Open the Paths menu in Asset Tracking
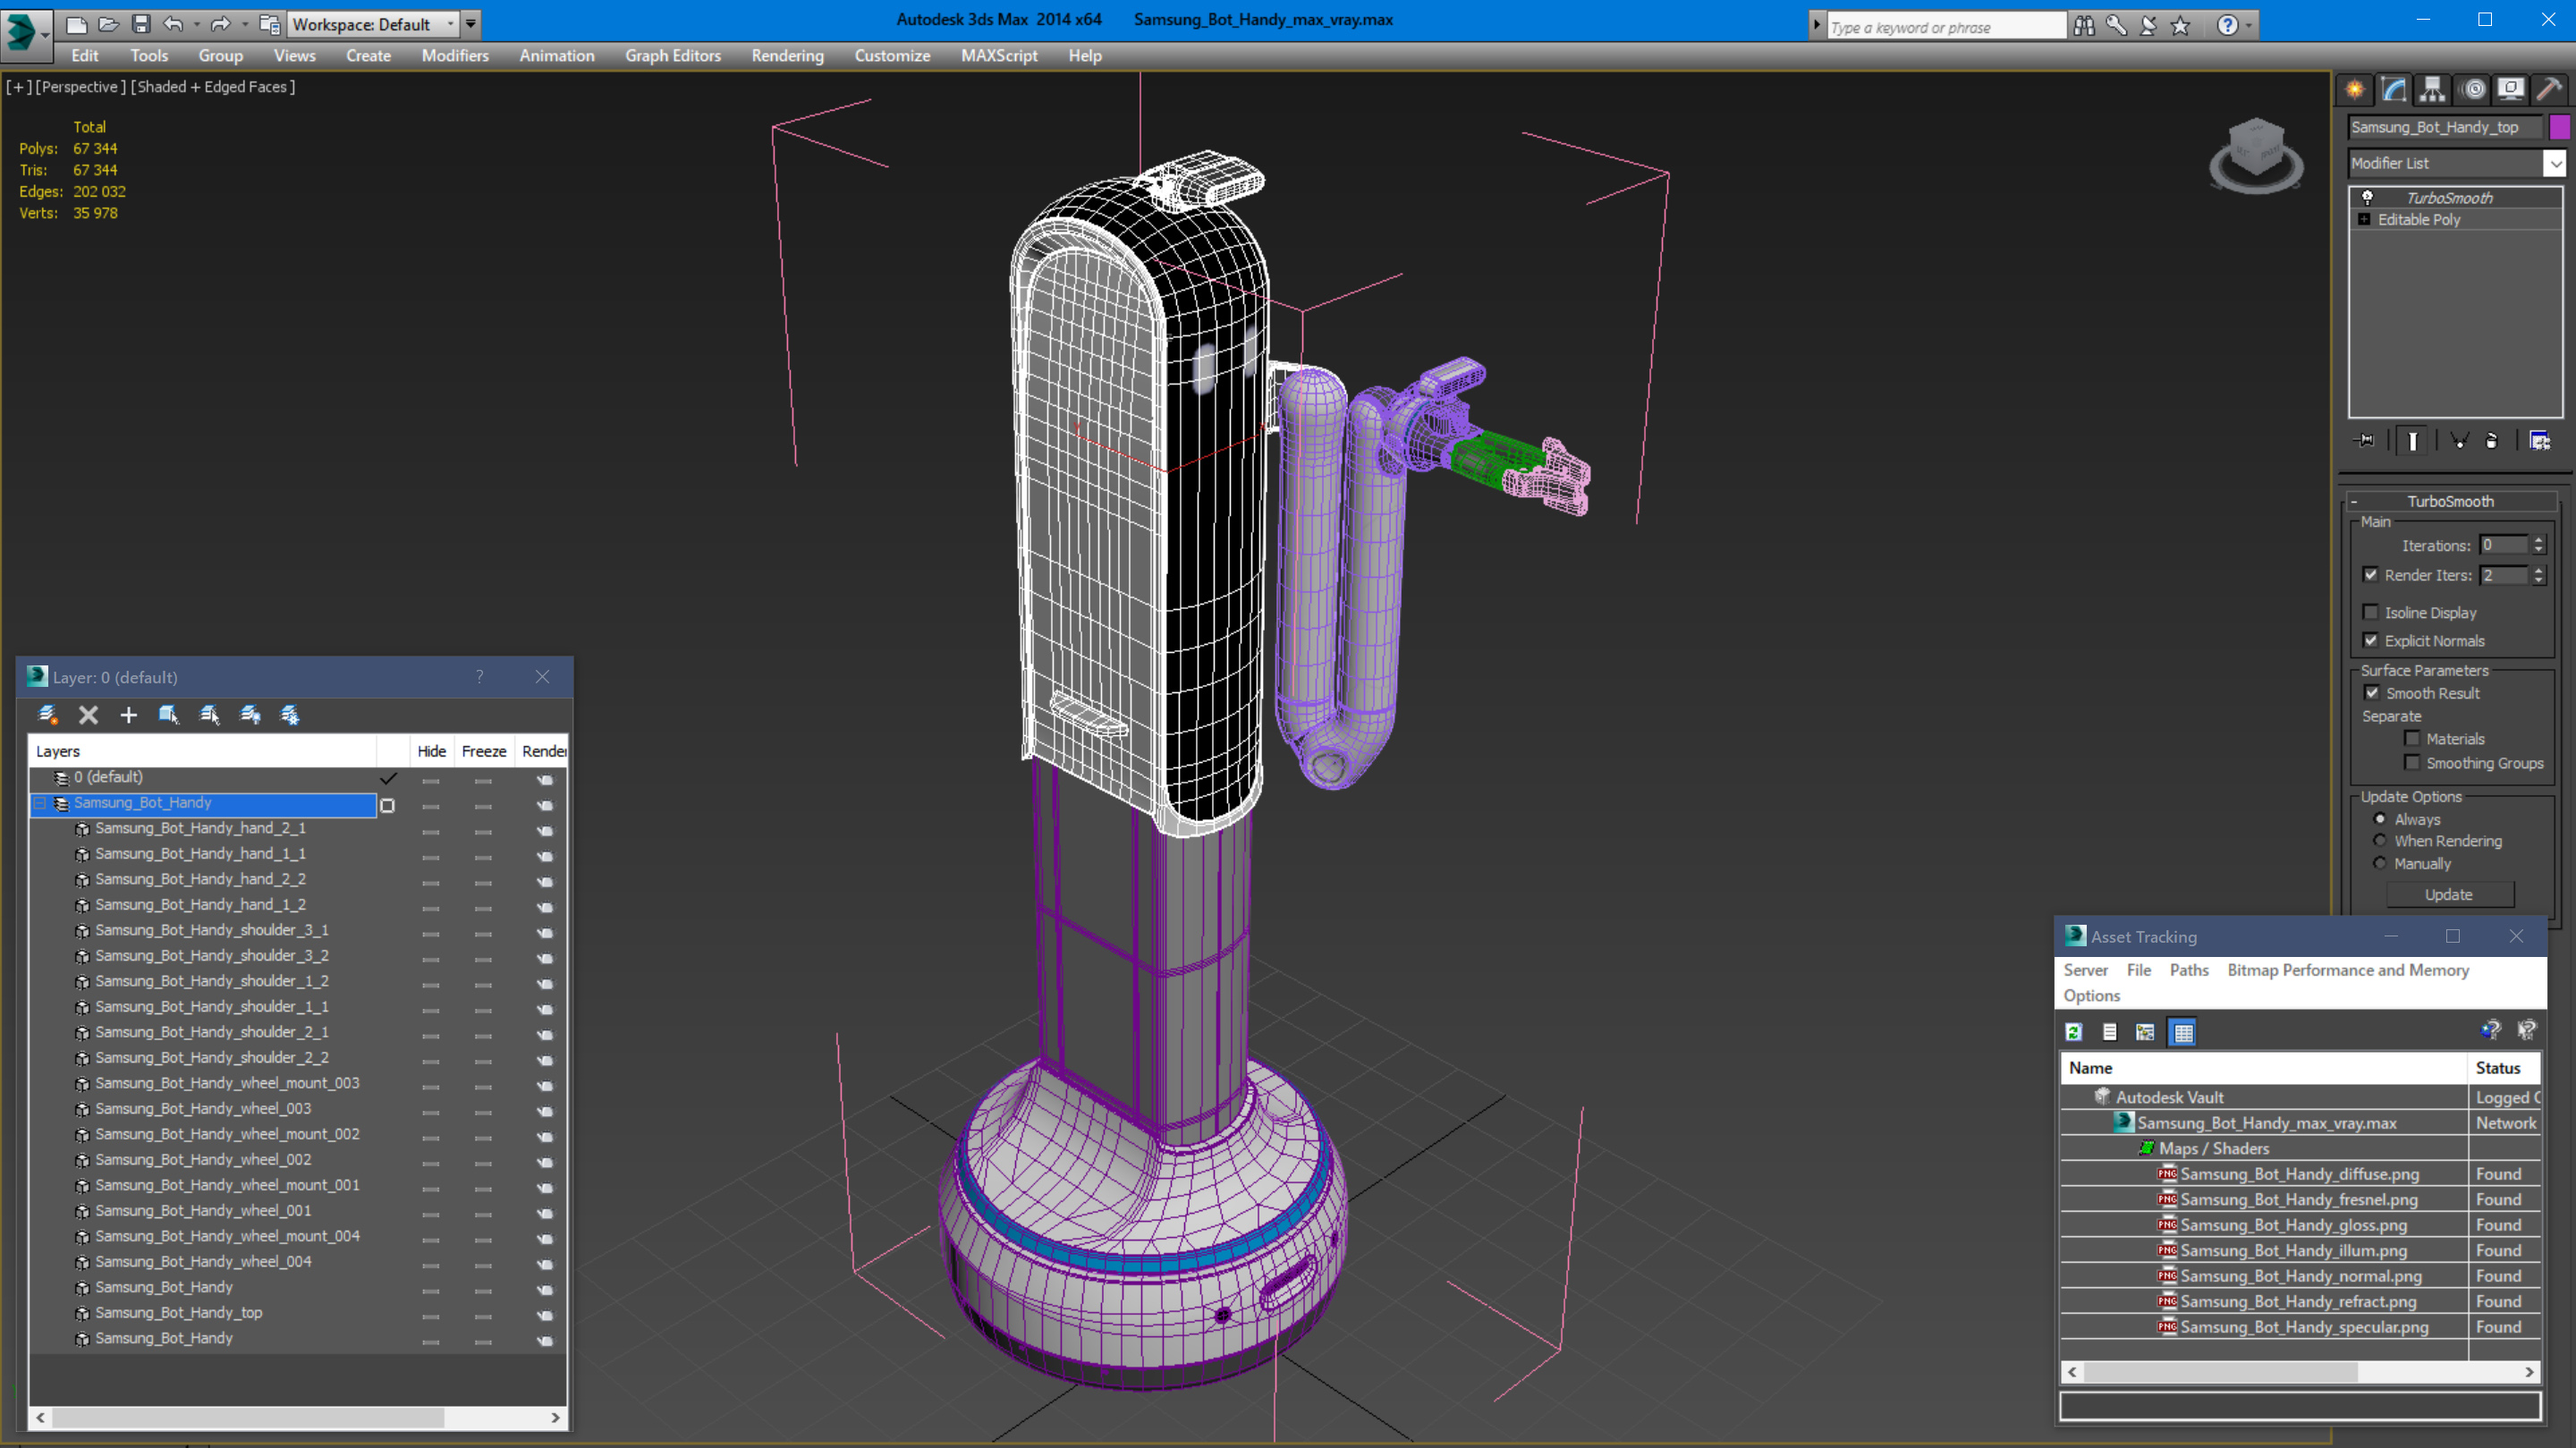This screenshot has height=1448, width=2576. (2188, 970)
